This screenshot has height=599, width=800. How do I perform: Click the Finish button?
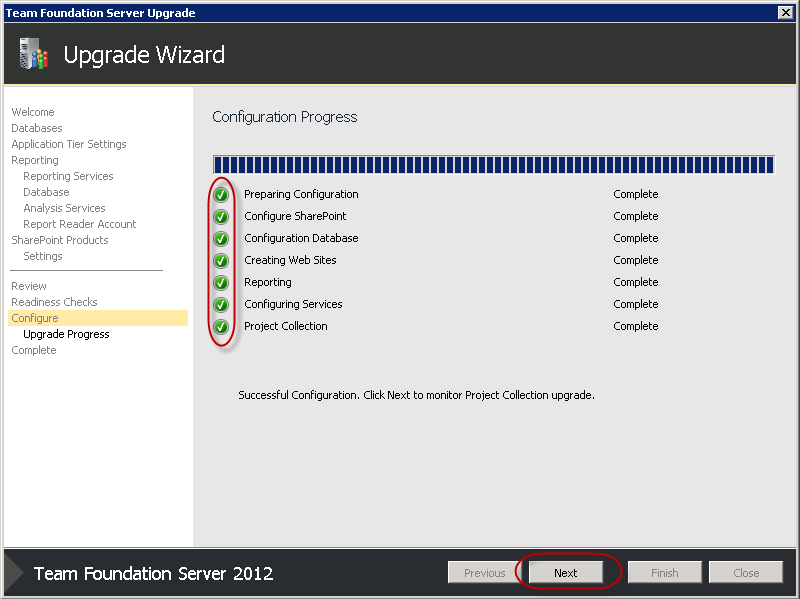(664, 572)
